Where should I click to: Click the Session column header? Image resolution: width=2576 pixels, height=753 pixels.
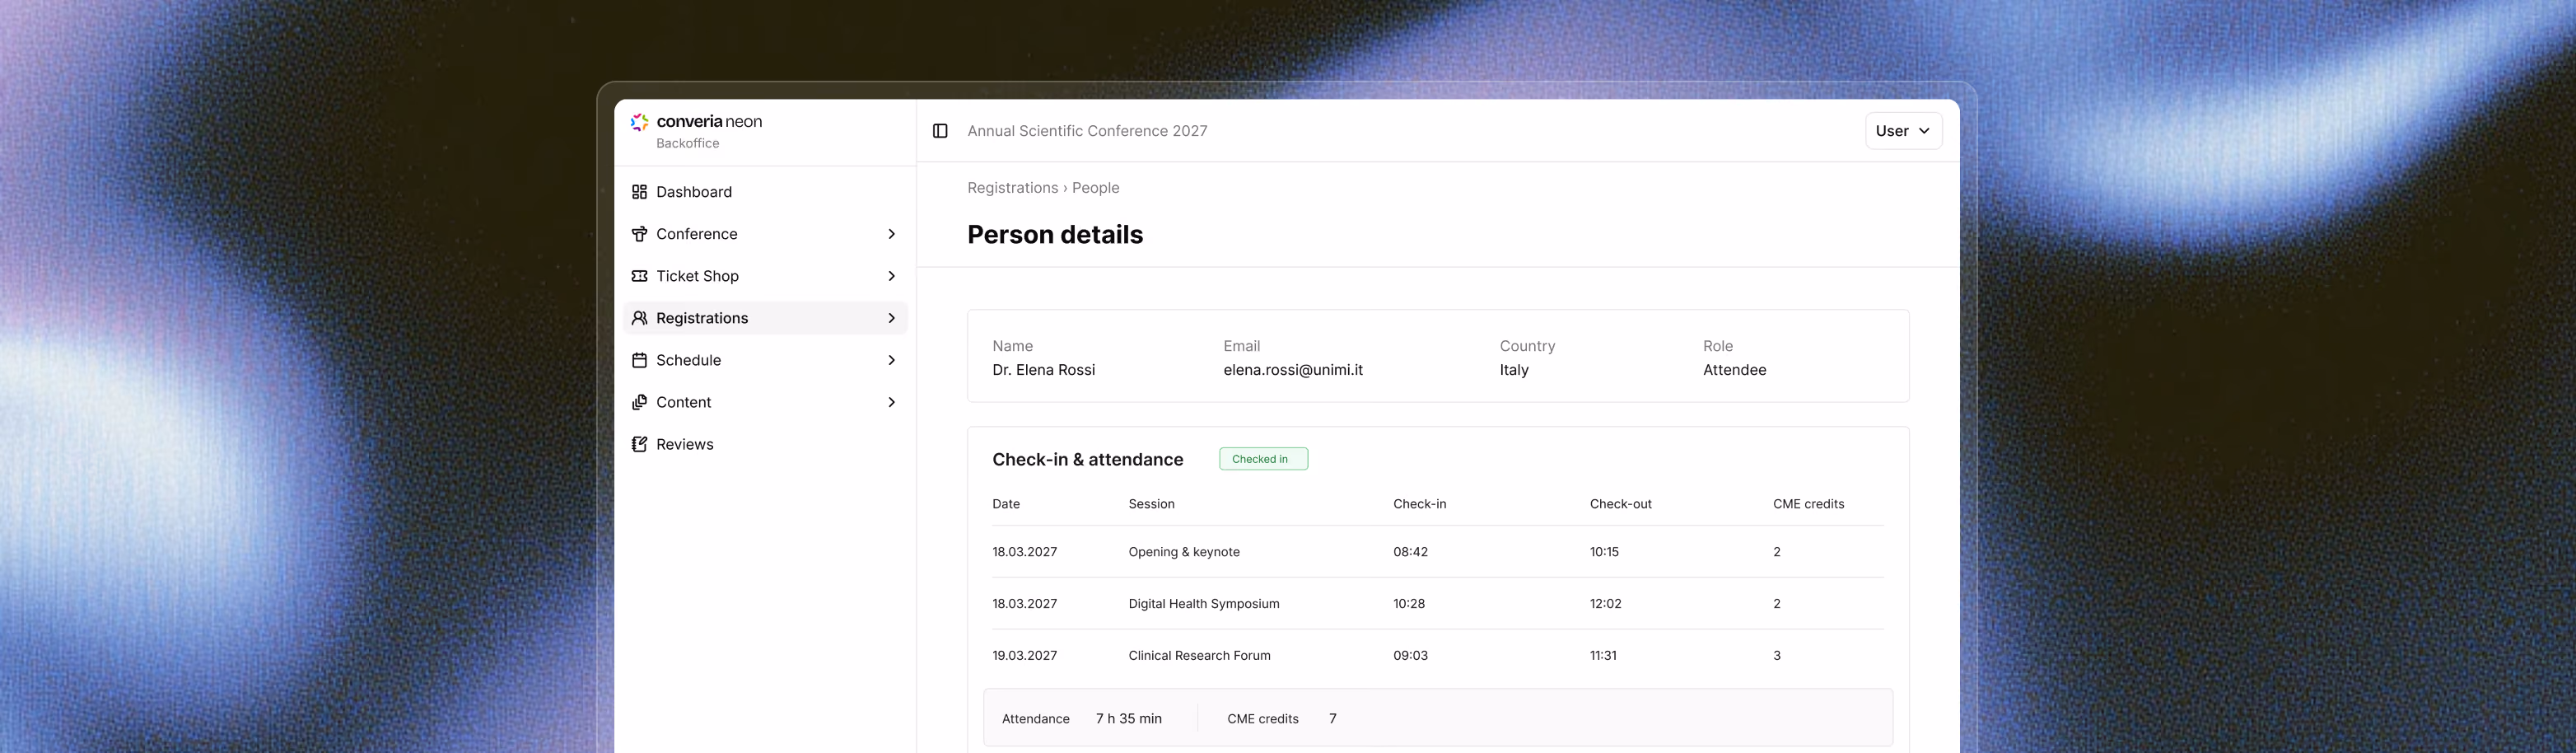[x=1151, y=504]
